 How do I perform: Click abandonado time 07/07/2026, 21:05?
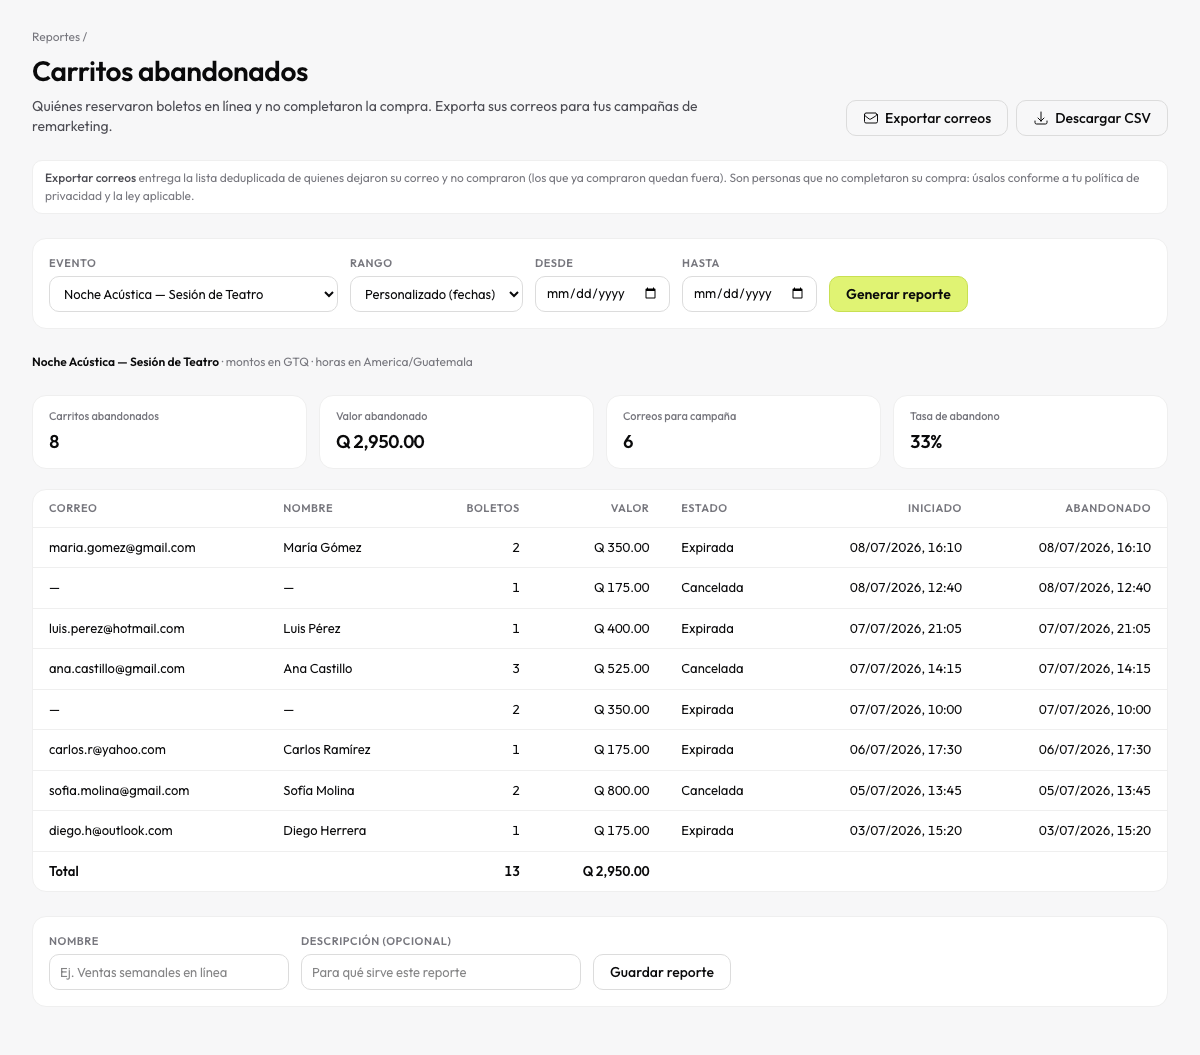tap(1095, 629)
